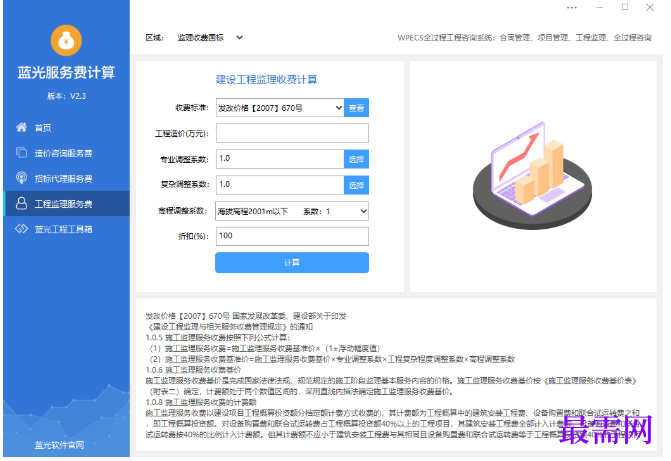Expand the 区域 监理收费国标 dropdown
Screen dimensions: 671x461
[210, 38]
